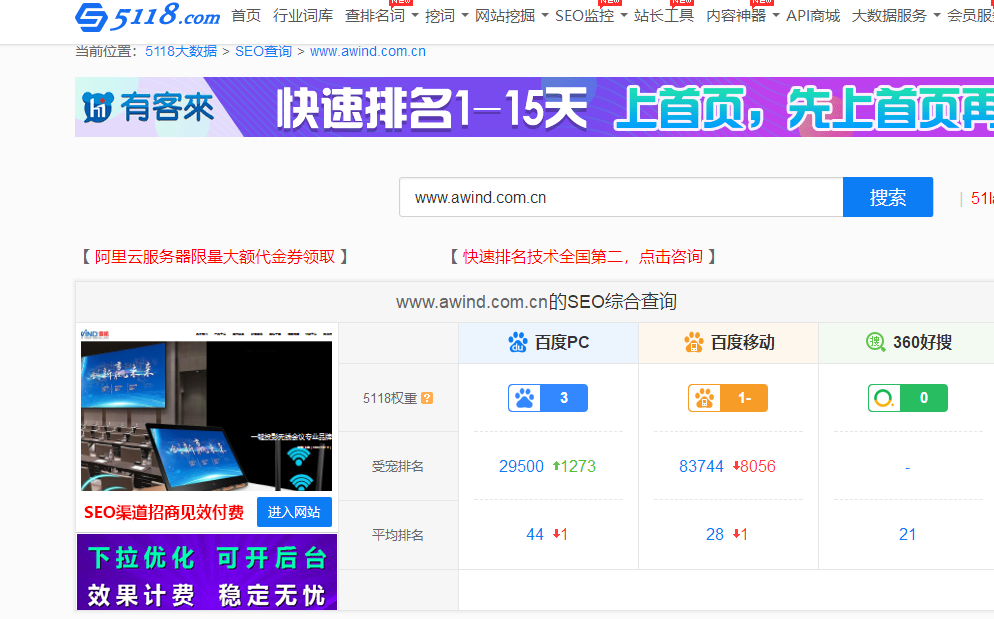Click the 进入网站 button
Screen dimensions: 994x619
(x=294, y=512)
